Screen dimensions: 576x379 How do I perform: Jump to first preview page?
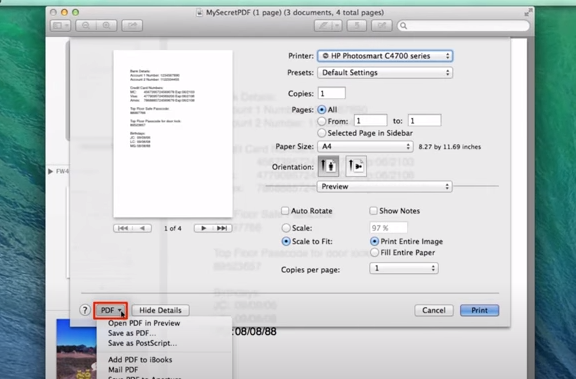[x=123, y=228]
